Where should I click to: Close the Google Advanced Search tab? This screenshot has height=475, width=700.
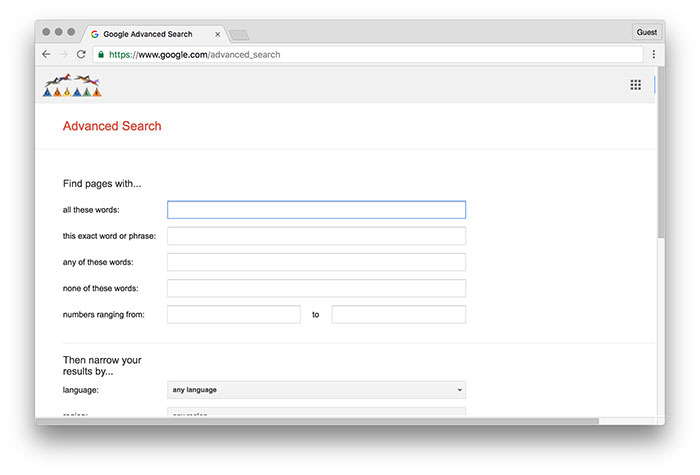tap(218, 34)
